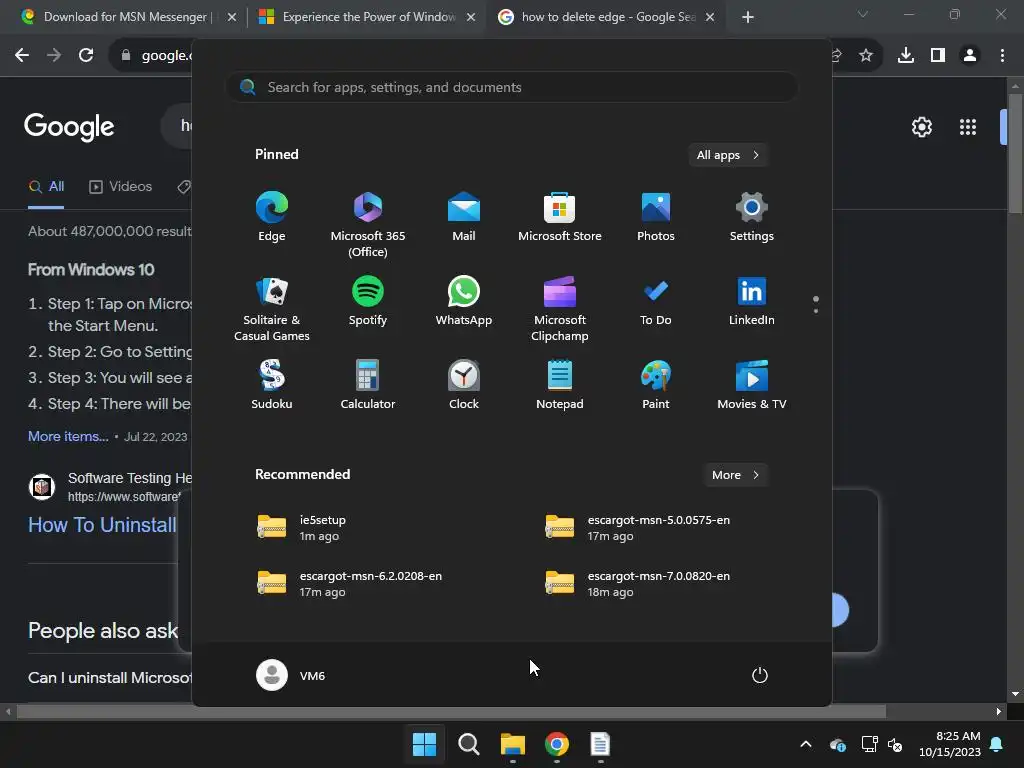Launch Notepad from pinned apps

coord(560,385)
